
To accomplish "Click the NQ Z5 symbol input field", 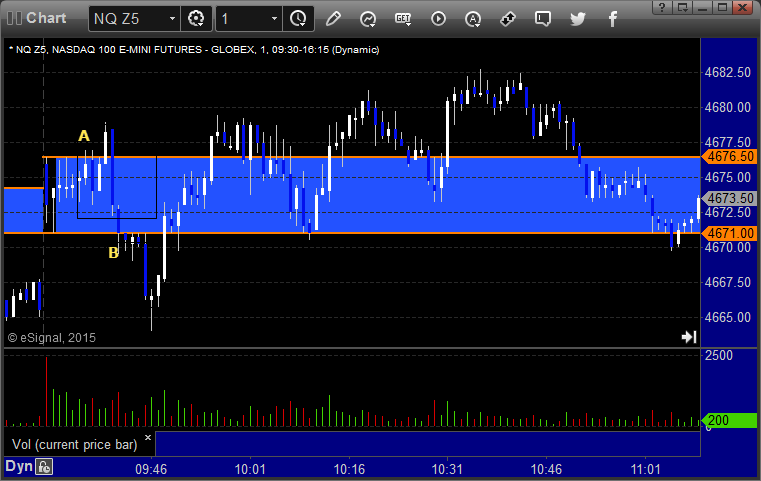I will 128,19.
